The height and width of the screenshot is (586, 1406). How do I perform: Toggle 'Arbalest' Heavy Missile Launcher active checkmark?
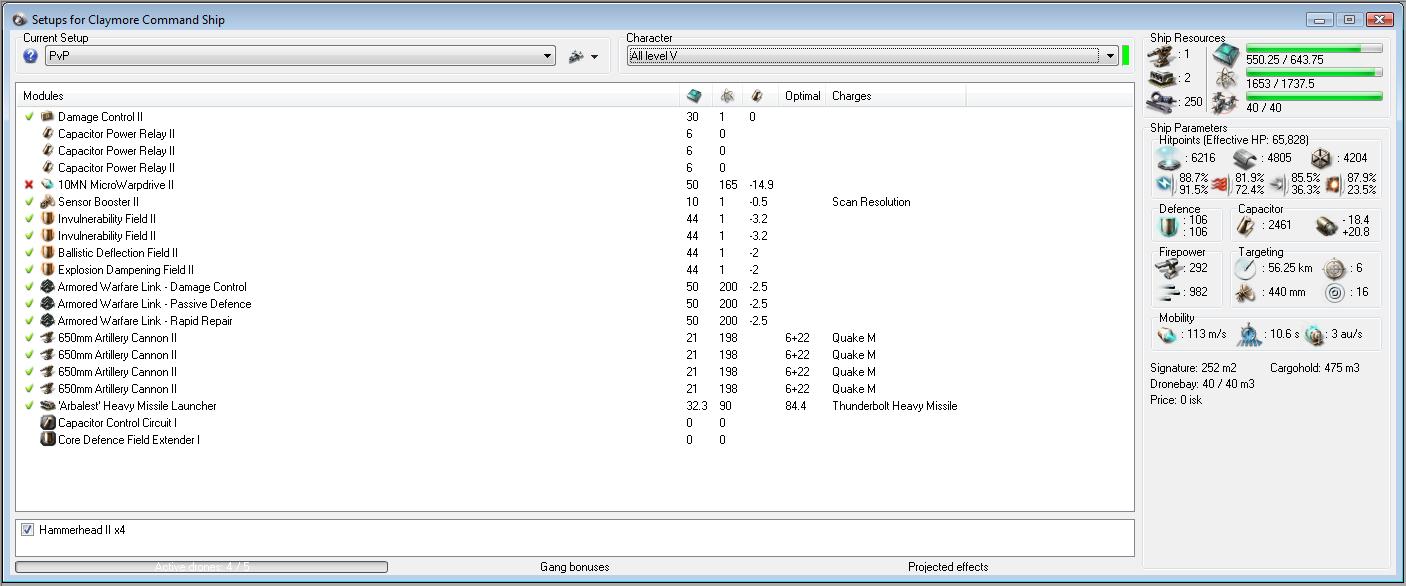(29, 406)
